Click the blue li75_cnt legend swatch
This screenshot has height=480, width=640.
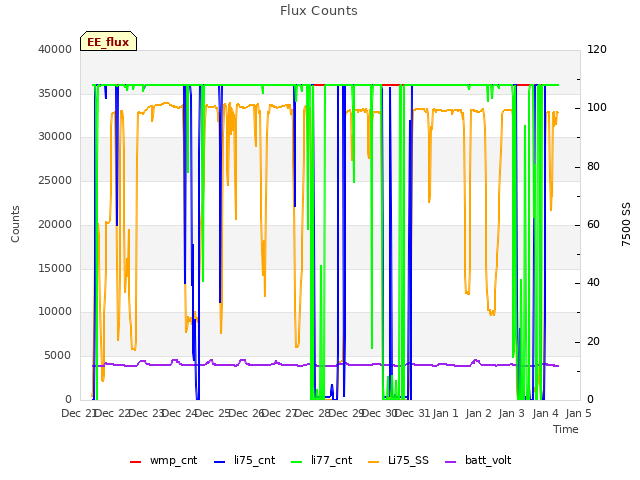point(220,462)
